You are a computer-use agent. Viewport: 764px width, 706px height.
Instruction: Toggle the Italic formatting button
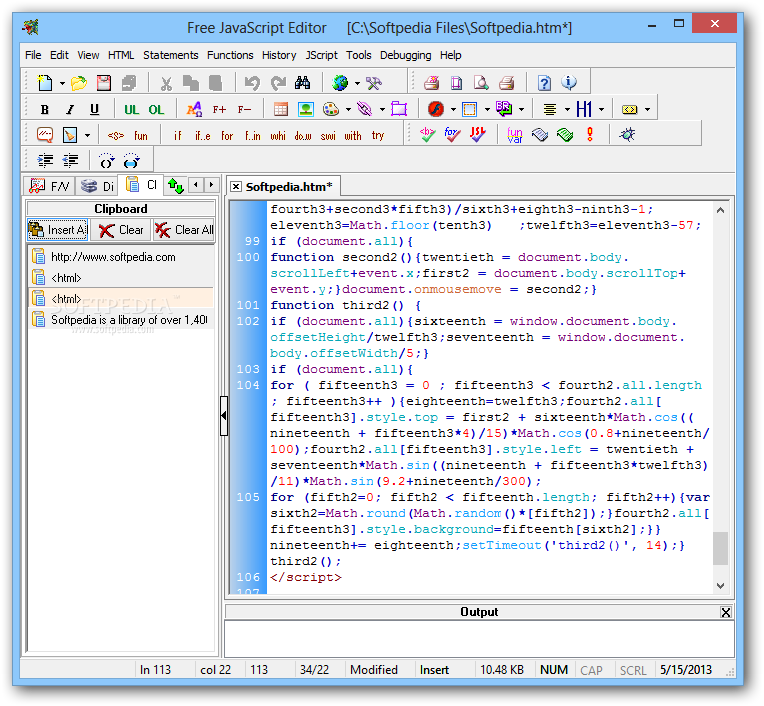(69, 110)
